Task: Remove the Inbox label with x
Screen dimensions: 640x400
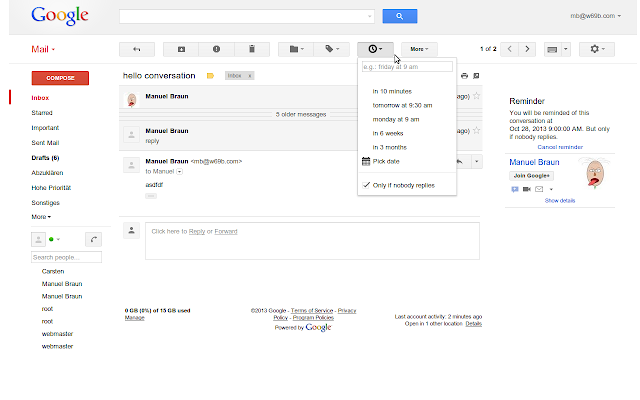Action: tap(249, 76)
